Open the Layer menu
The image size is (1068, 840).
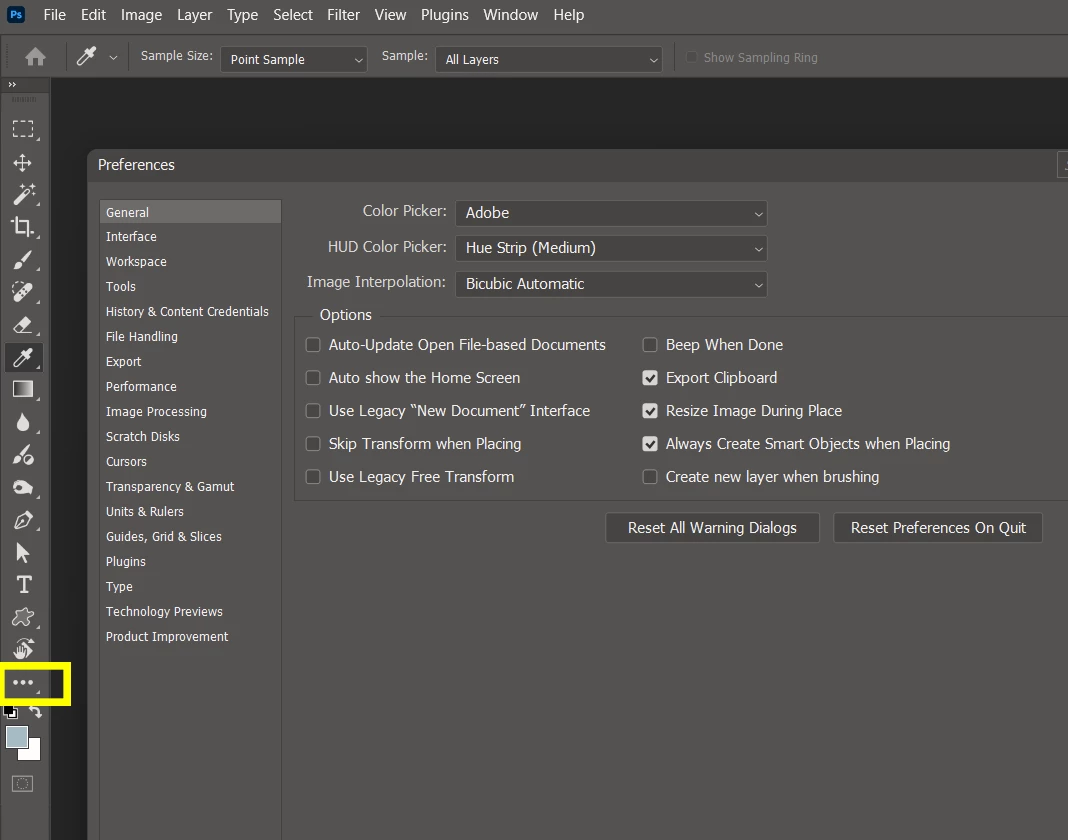click(x=195, y=15)
